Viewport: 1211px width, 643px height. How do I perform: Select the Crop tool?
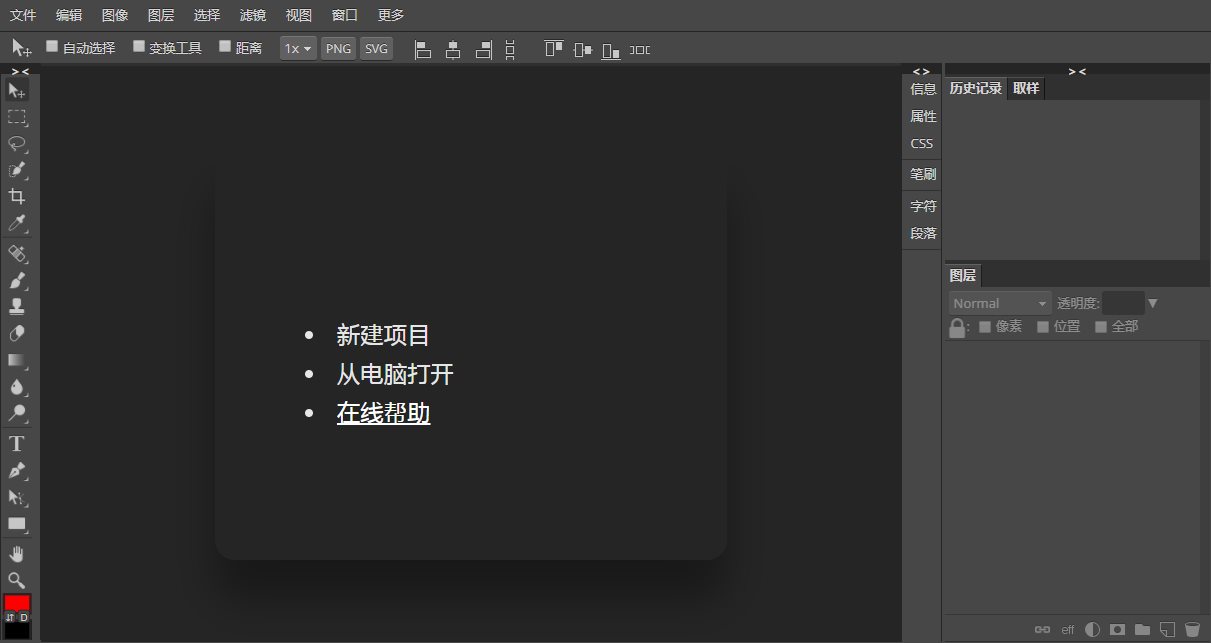17,196
